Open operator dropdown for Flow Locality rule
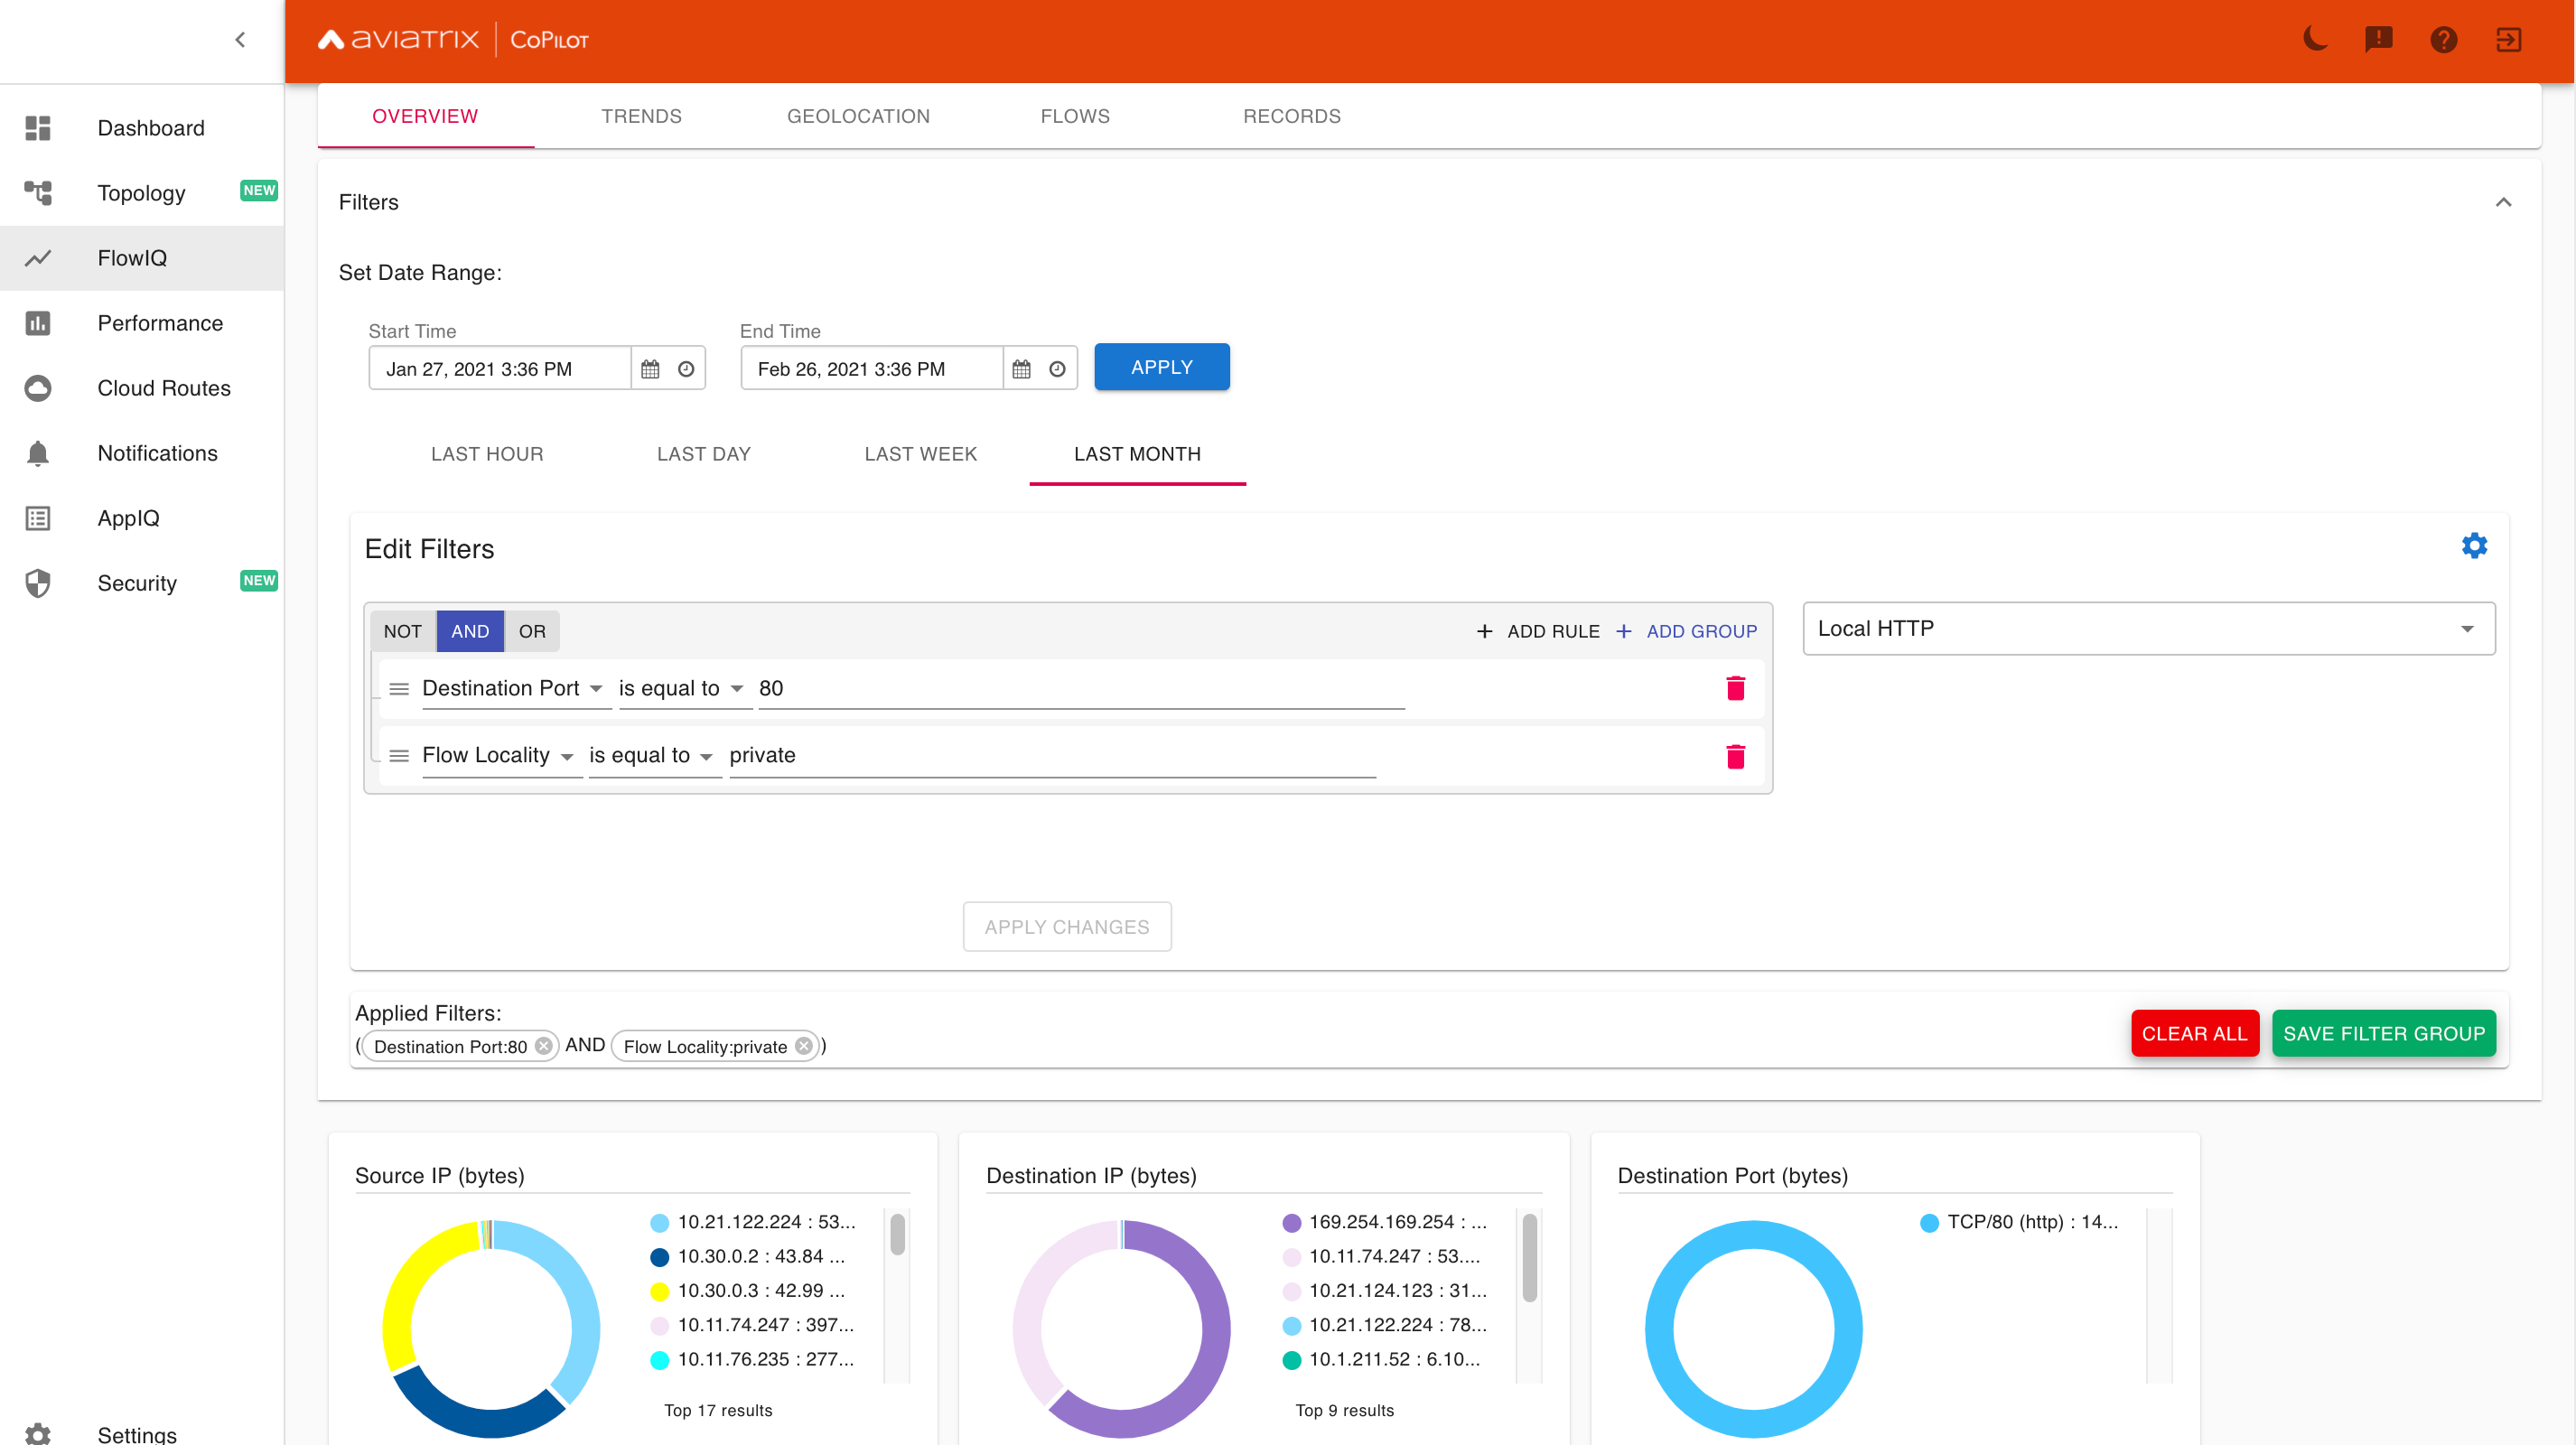Screen dimensions: 2576x1445 655,756
